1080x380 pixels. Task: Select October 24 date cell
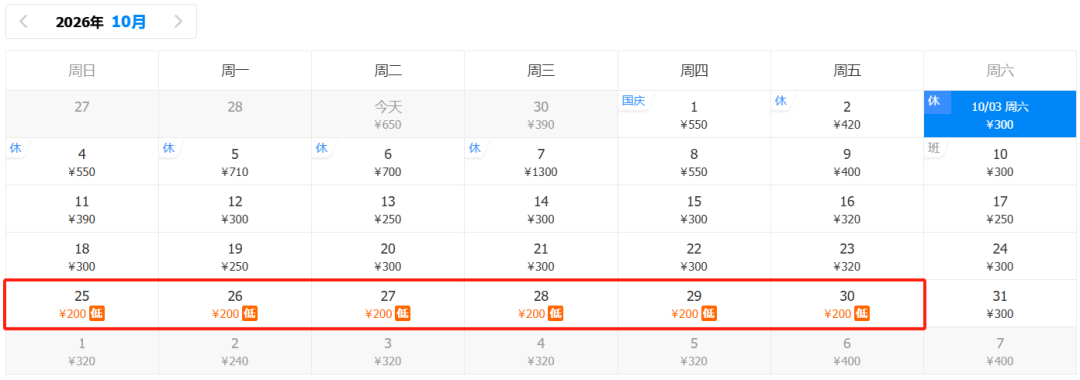click(x=1000, y=257)
